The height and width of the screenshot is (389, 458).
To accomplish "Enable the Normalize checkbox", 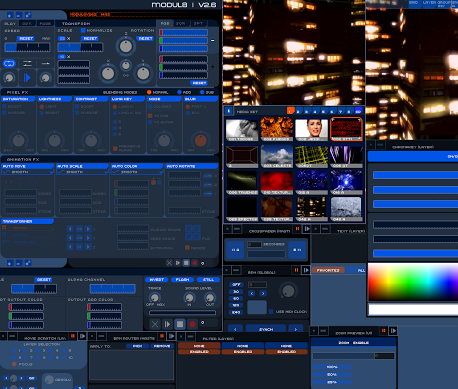I will coord(83,30).
